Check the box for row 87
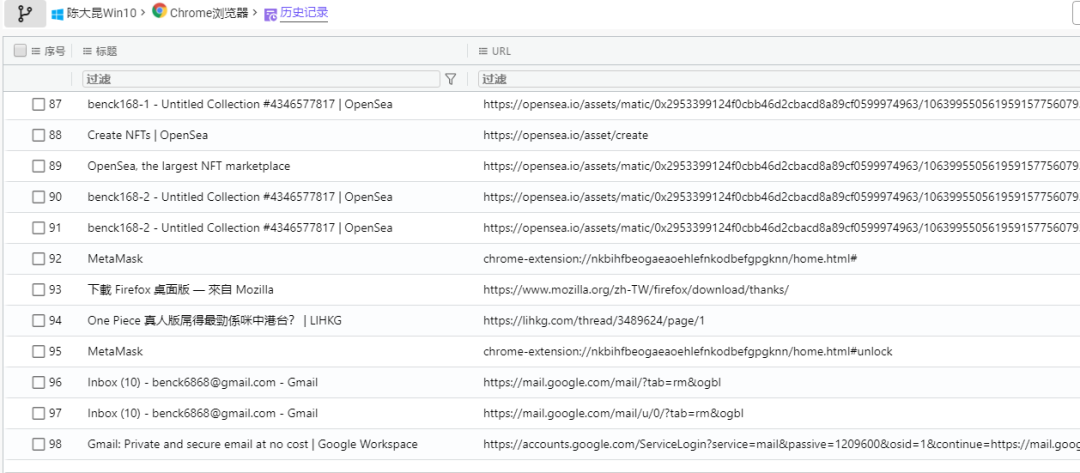This screenshot has height=473, width=1080. tap(39, 104)
